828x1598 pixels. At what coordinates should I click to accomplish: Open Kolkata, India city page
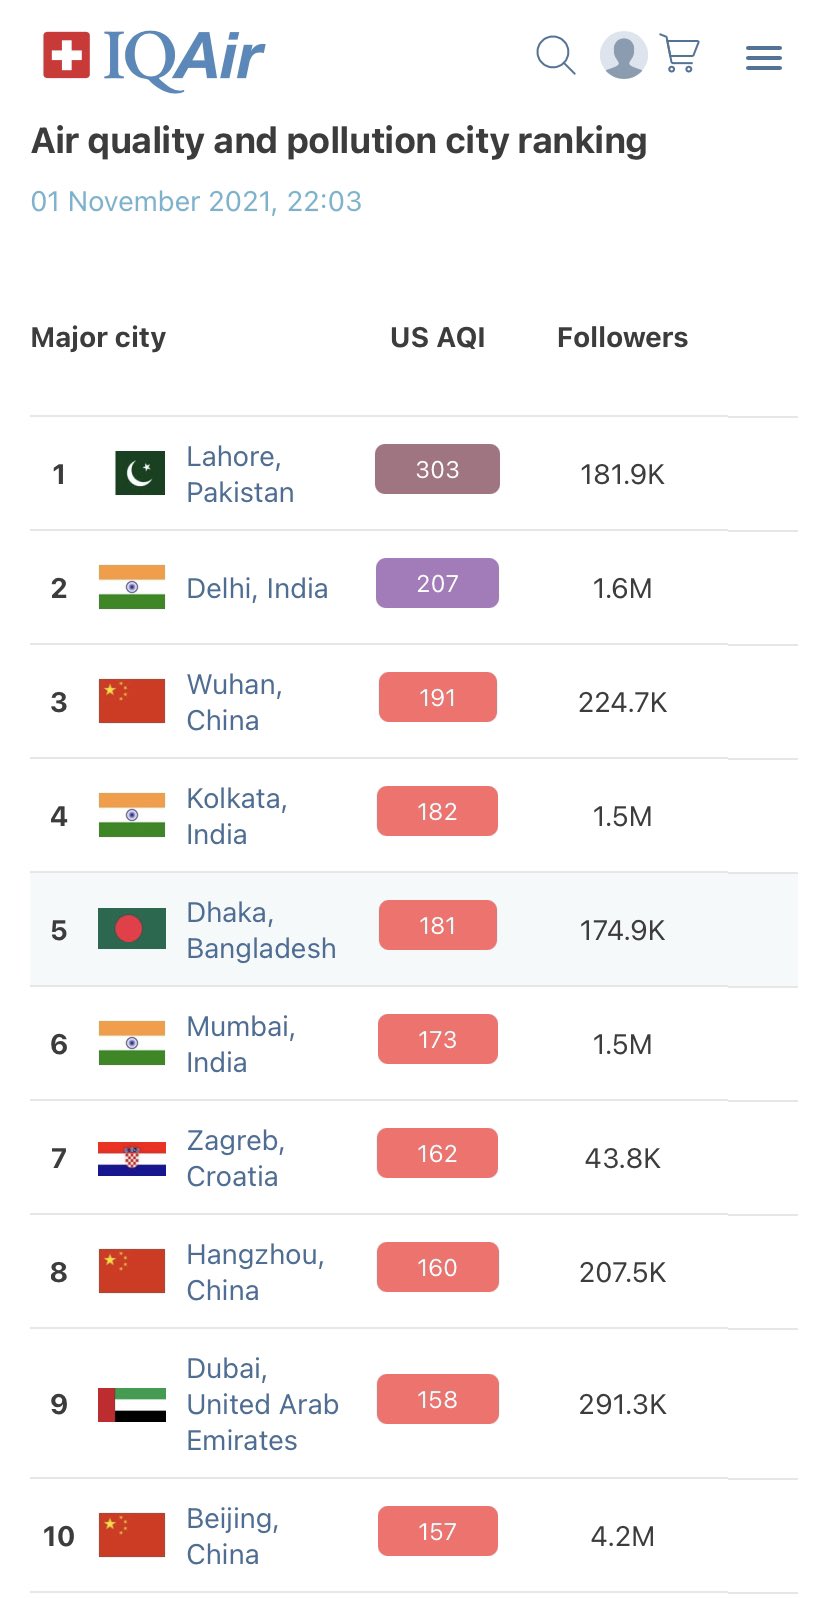point(237,816)
